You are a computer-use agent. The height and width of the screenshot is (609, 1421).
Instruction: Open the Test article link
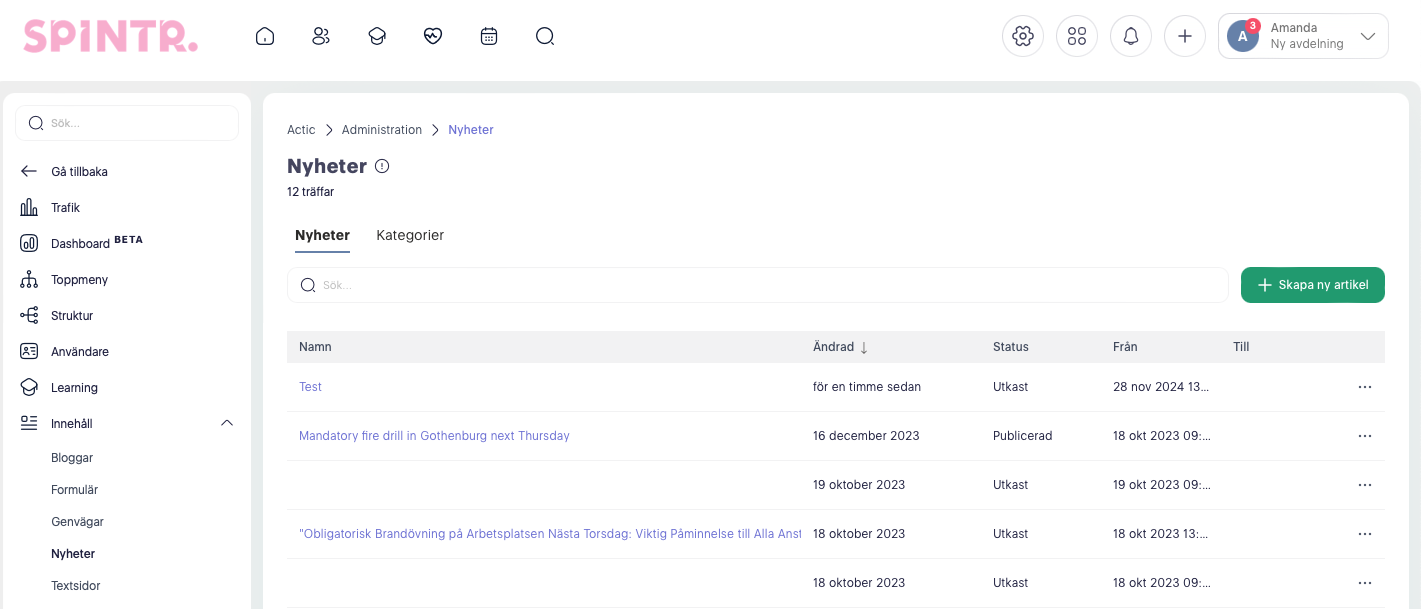click(x=310, y=387)
